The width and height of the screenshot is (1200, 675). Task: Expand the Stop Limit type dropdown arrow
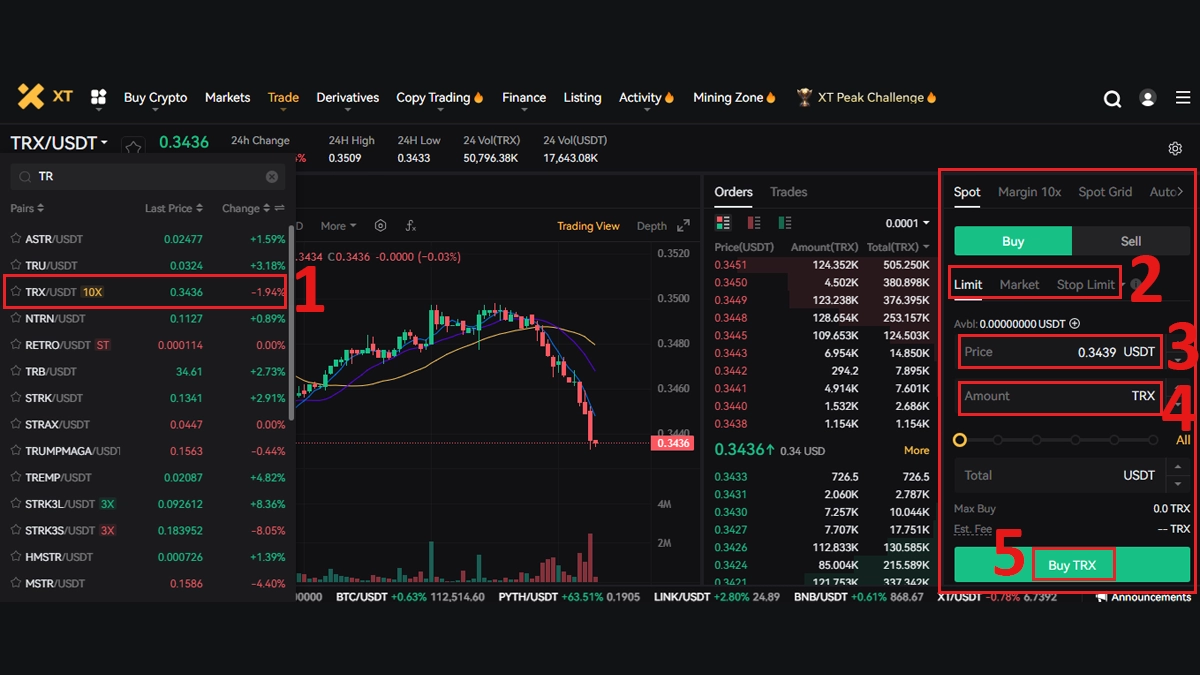(x=1121, y=285)
